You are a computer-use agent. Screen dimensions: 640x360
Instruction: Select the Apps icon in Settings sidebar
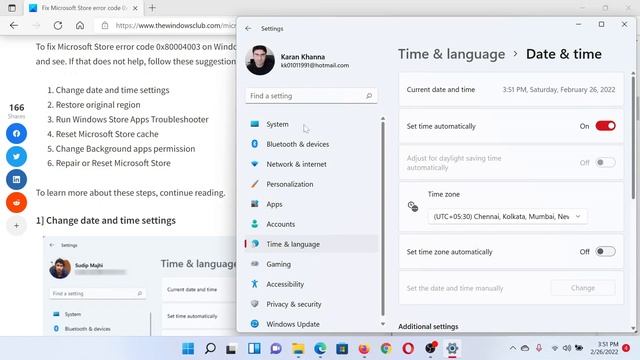click(255, 204)
